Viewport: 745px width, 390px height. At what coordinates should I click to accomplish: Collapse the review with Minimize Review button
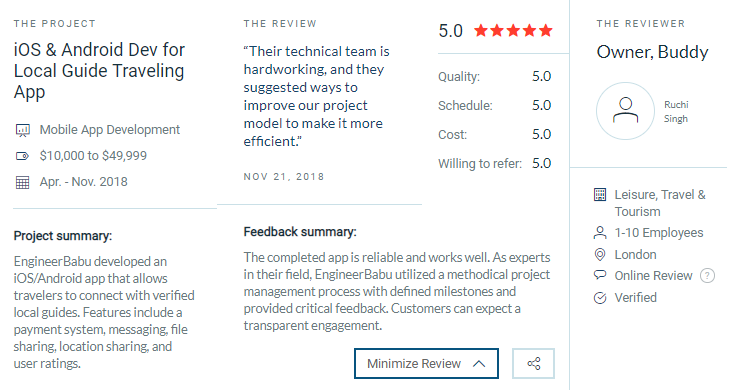[426, 363]
